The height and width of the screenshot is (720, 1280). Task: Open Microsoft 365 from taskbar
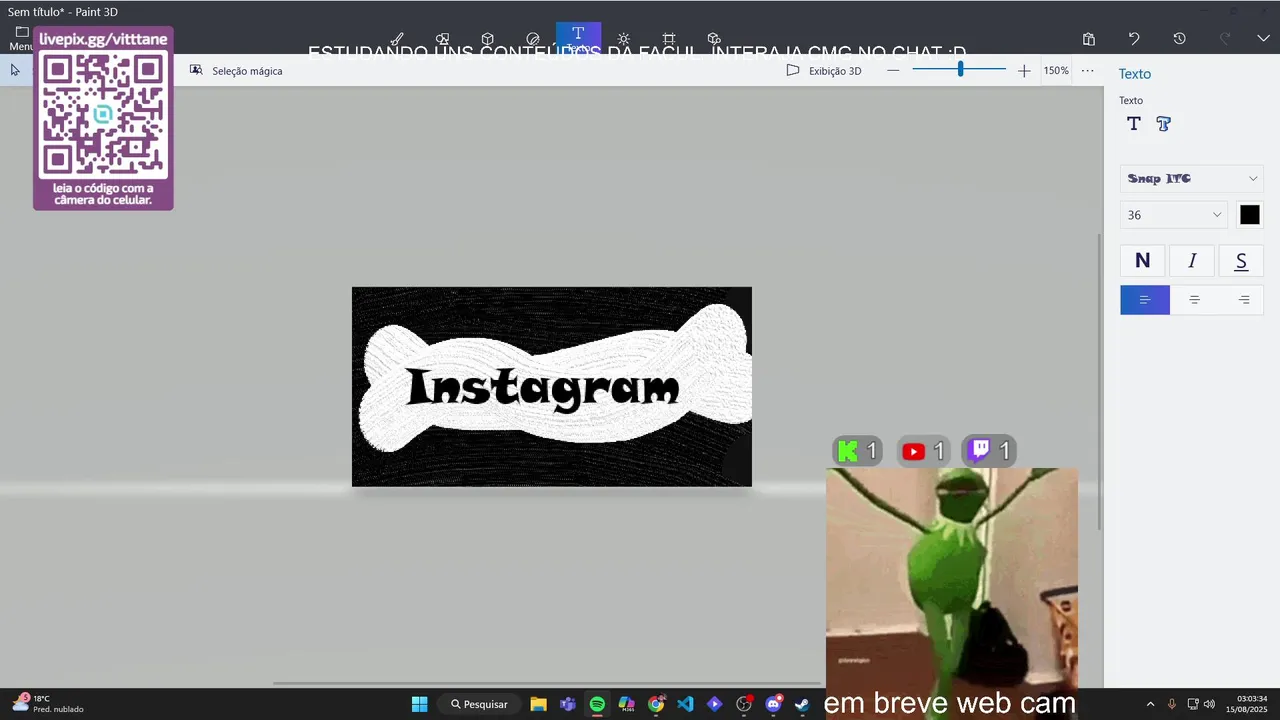626,704
